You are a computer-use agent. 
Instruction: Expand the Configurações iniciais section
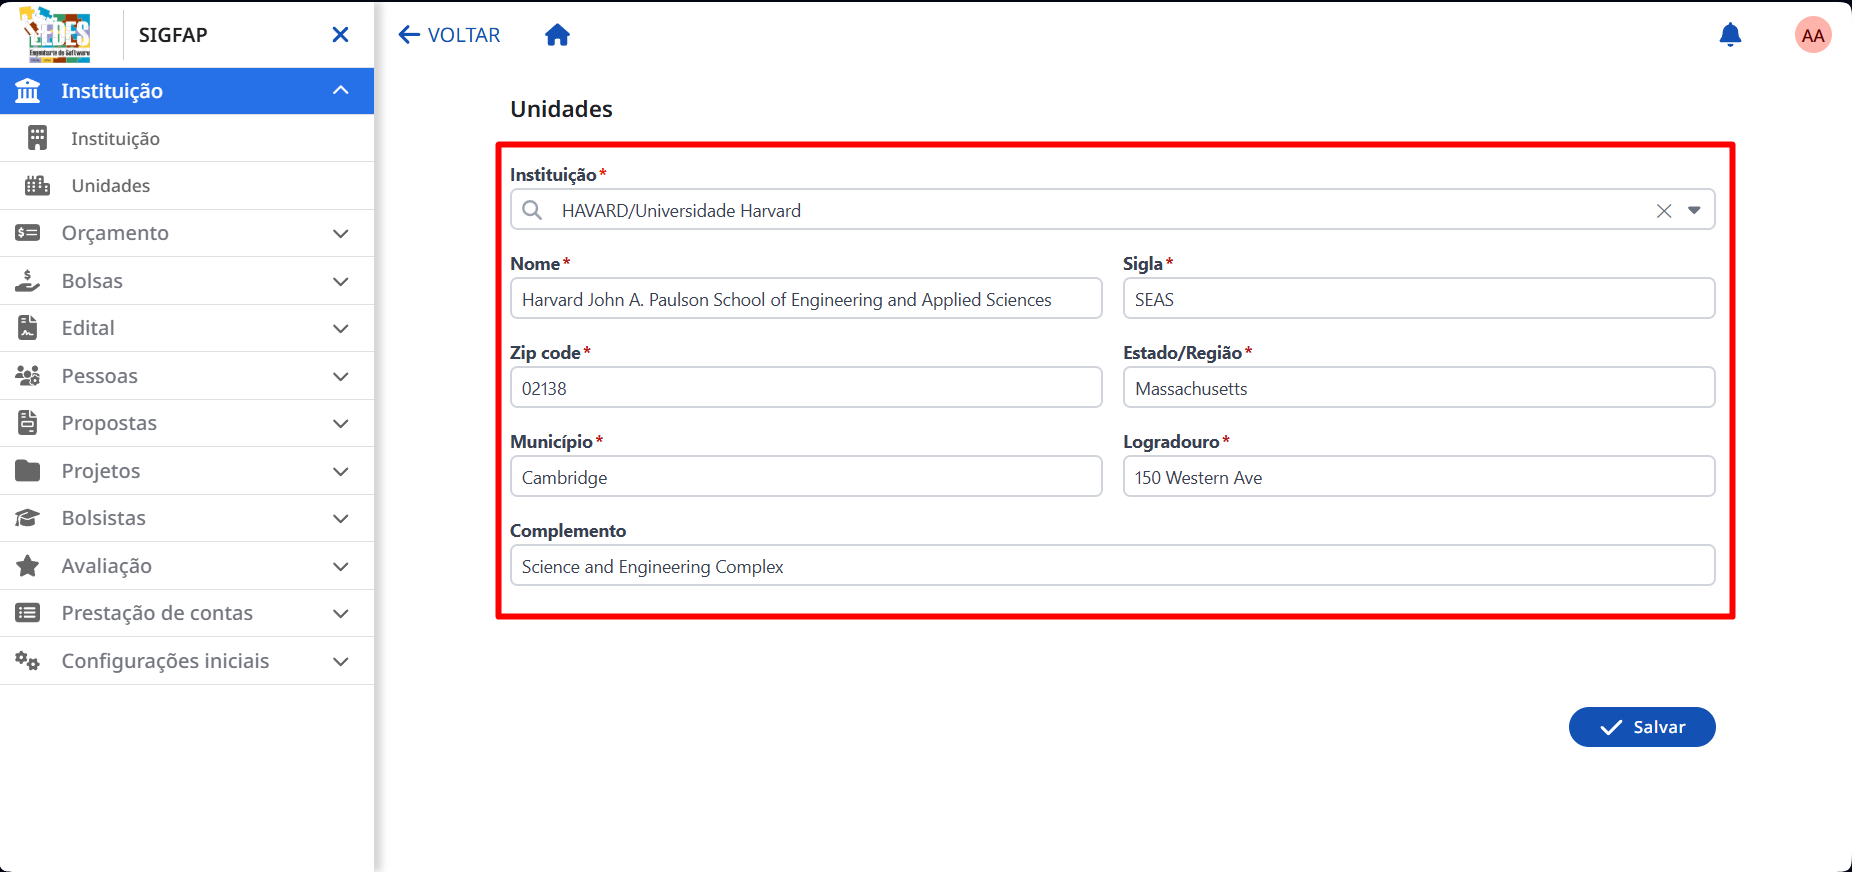click(x=187, y=661)
